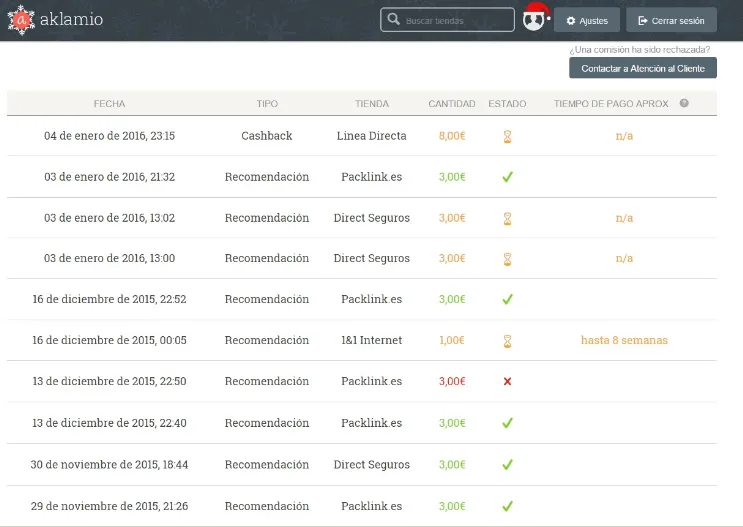This screenshot has height=527, width=743.
Task: Click hourglass status for 1&1 Internet row
Action: [507, 341]
